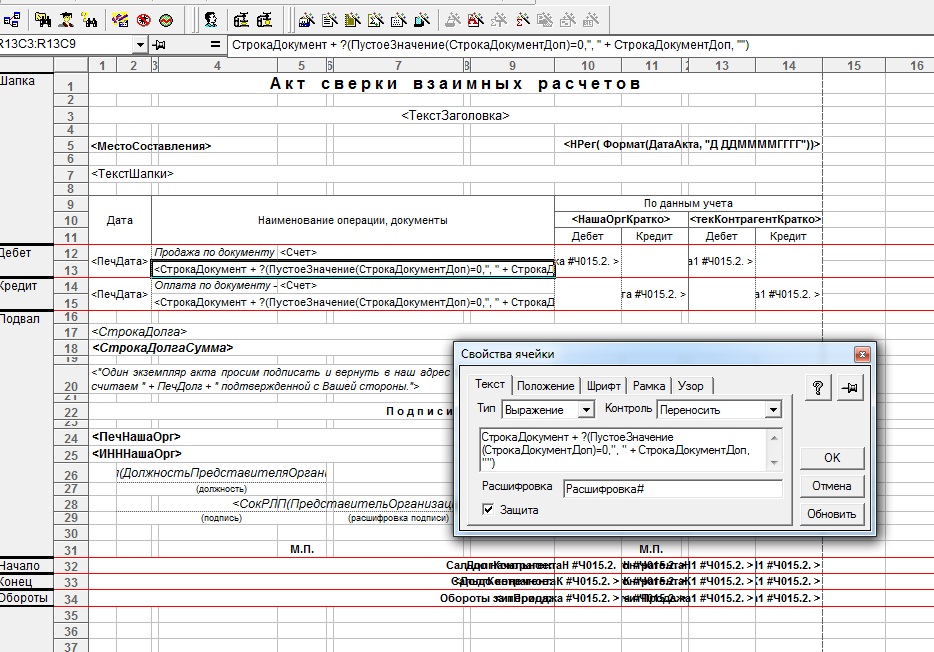934x652 pixels.
Task: Click the red bug debugger icon
Action: tap(144, 20)
